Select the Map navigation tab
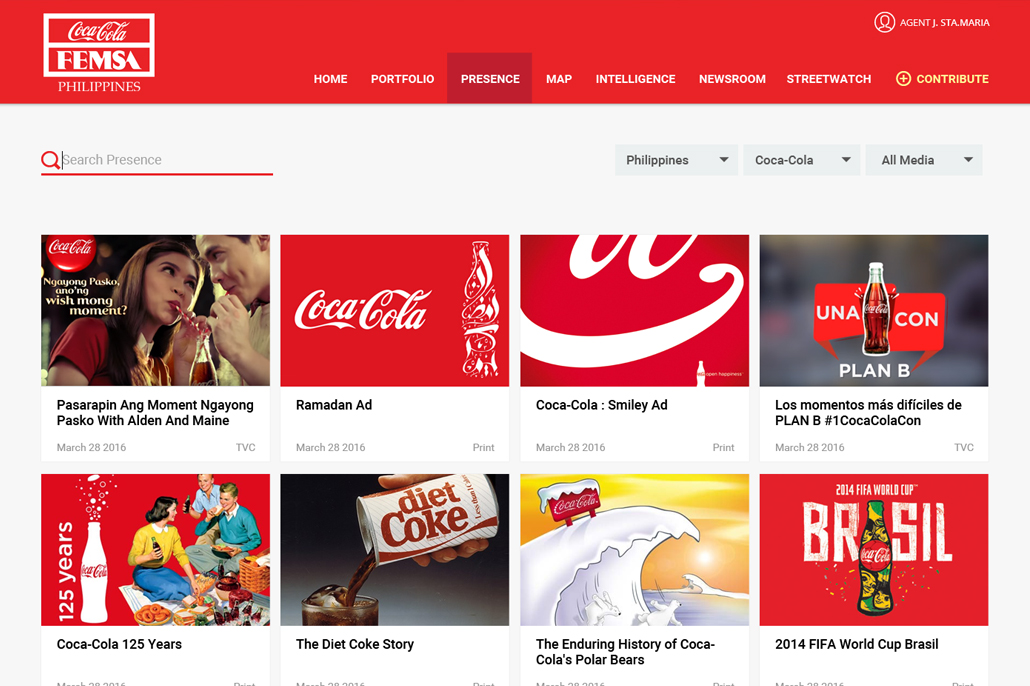This screenshot has width=1030, height=686. click(558, 79)
